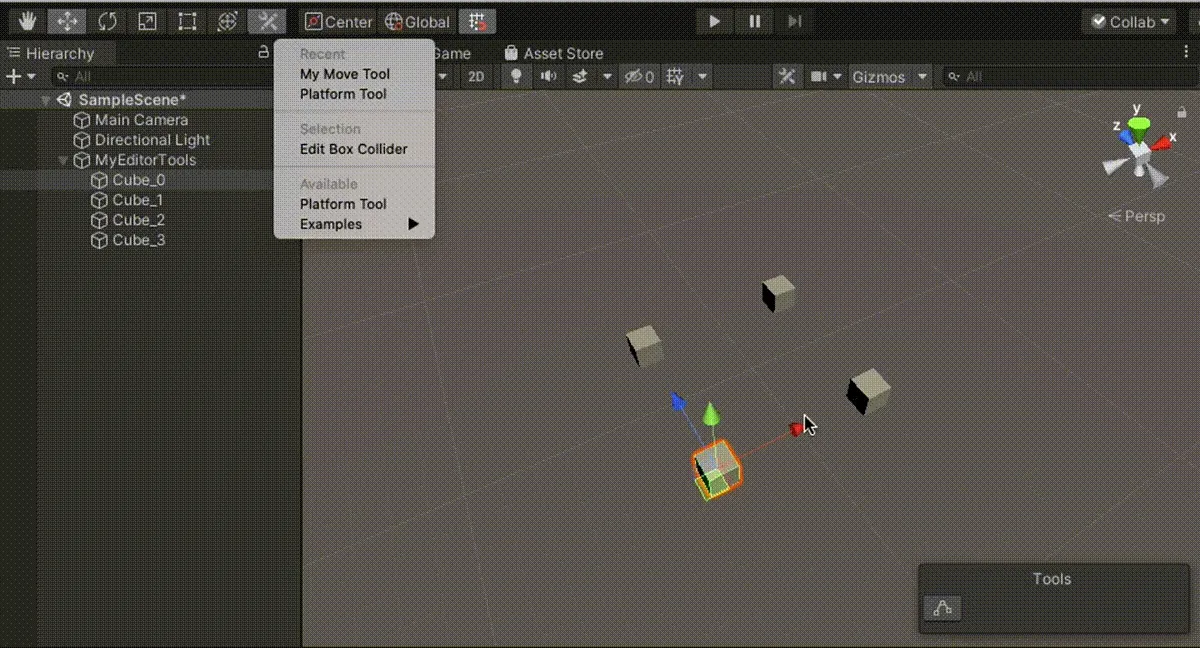Choose My Move Tool from menu

tap(345, 74)
